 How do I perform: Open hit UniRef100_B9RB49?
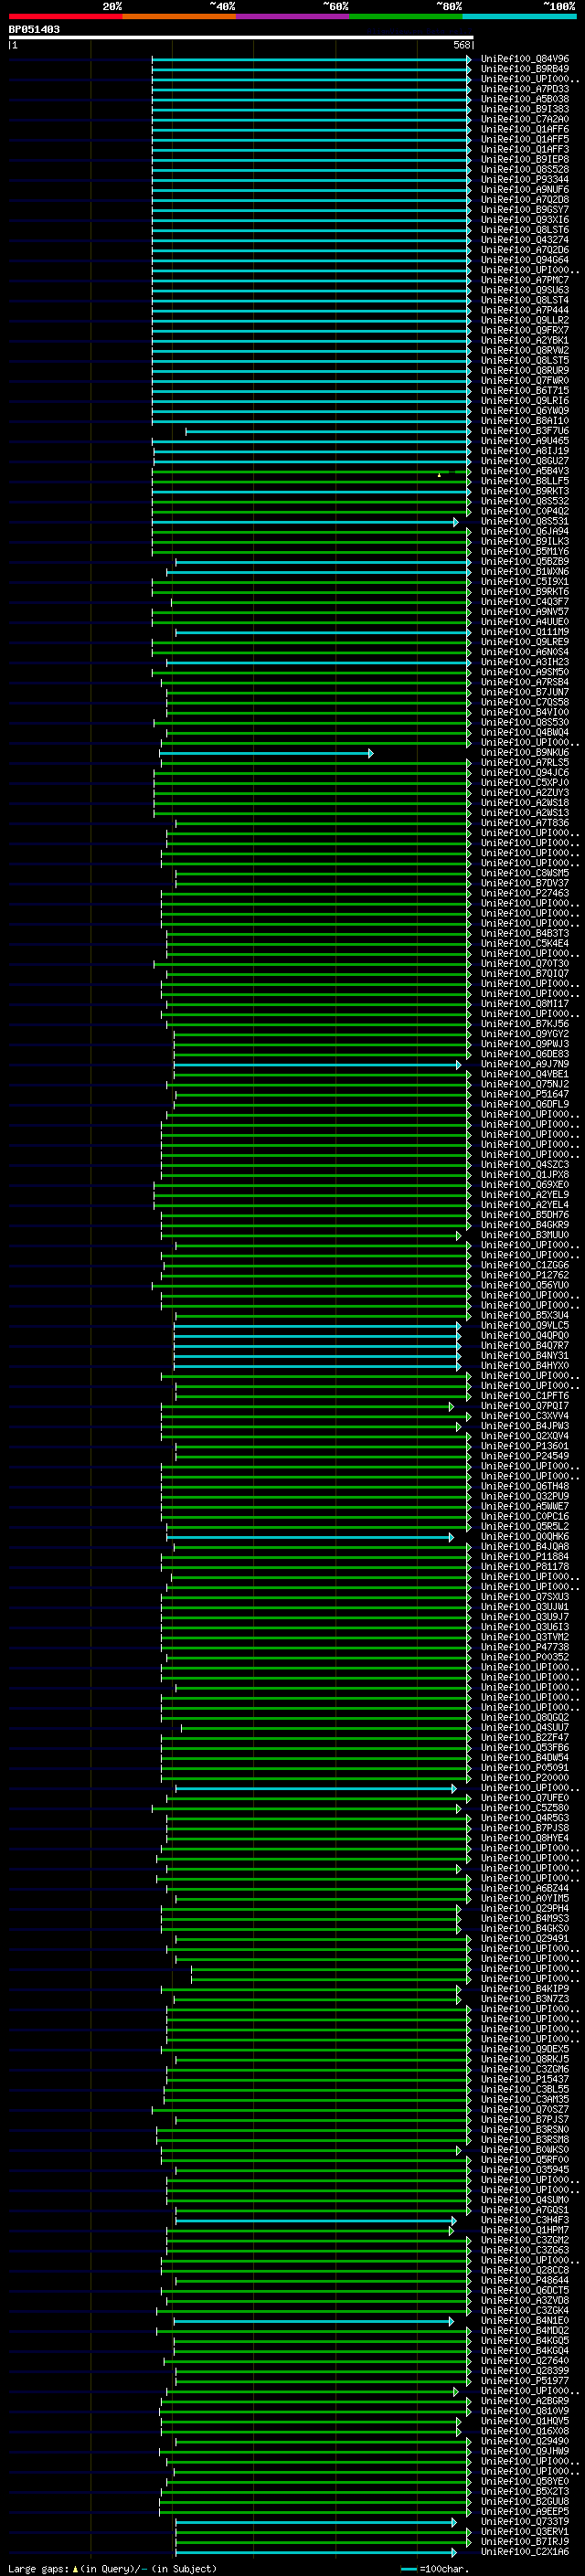pyautogui.click(x=525, y=69)
